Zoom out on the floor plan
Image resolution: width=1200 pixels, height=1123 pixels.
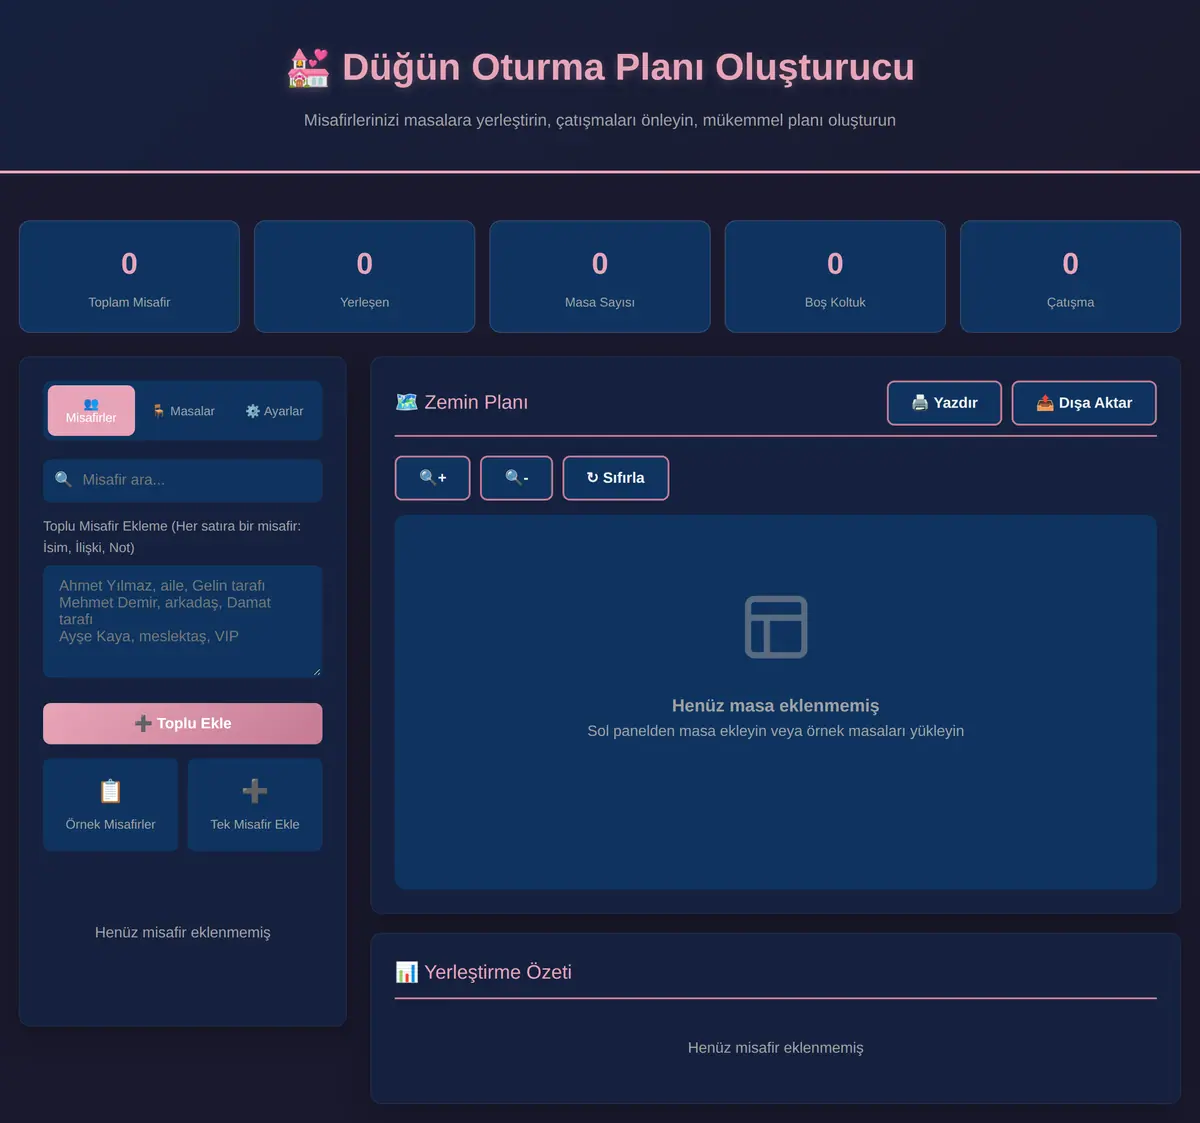[516, 478]
